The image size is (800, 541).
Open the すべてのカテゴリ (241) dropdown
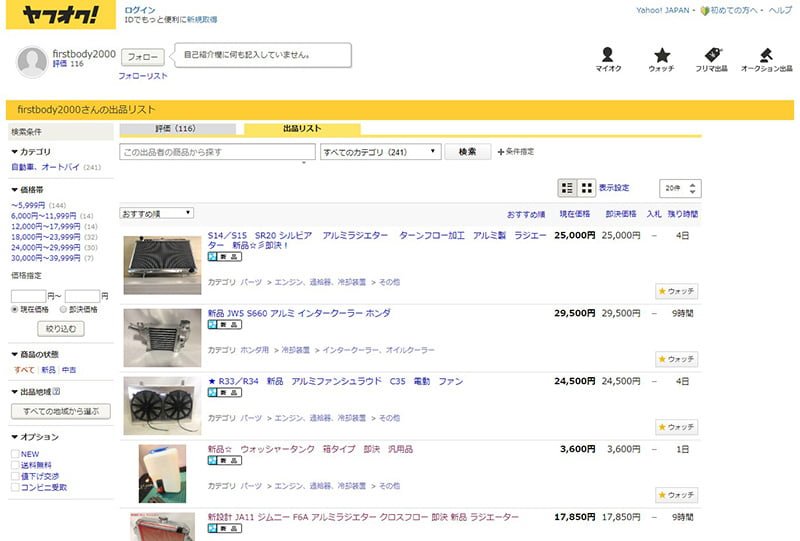tap(381, 152)
